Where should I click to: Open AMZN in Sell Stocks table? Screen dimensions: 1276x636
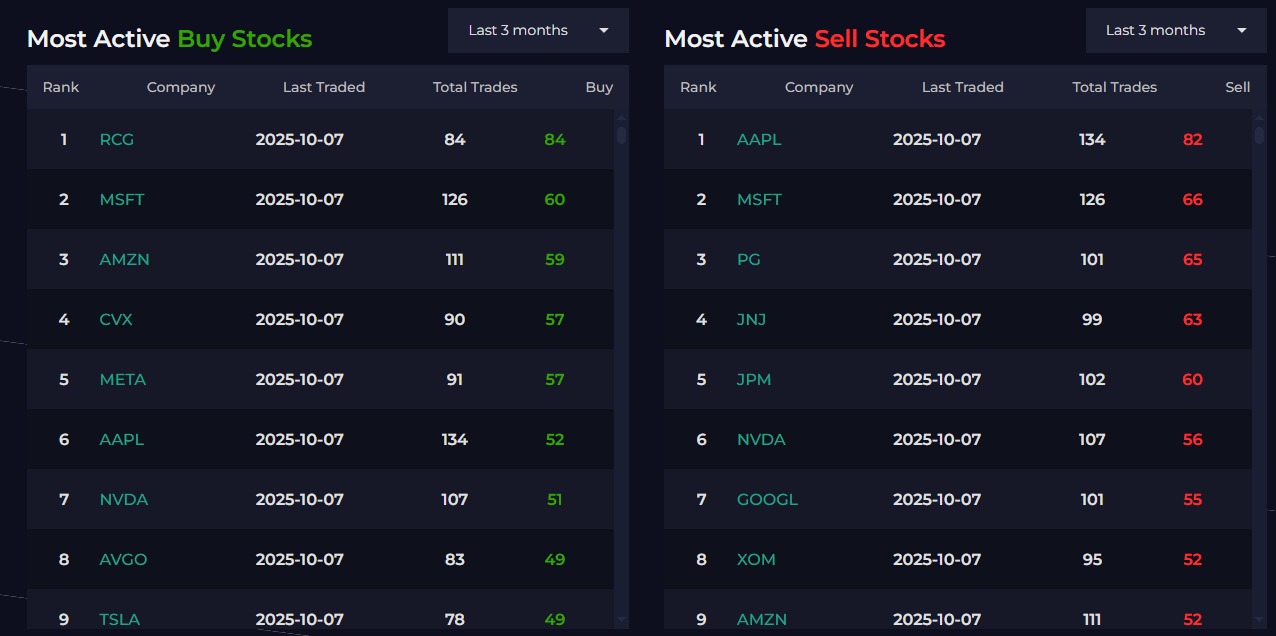coord(762,619)
